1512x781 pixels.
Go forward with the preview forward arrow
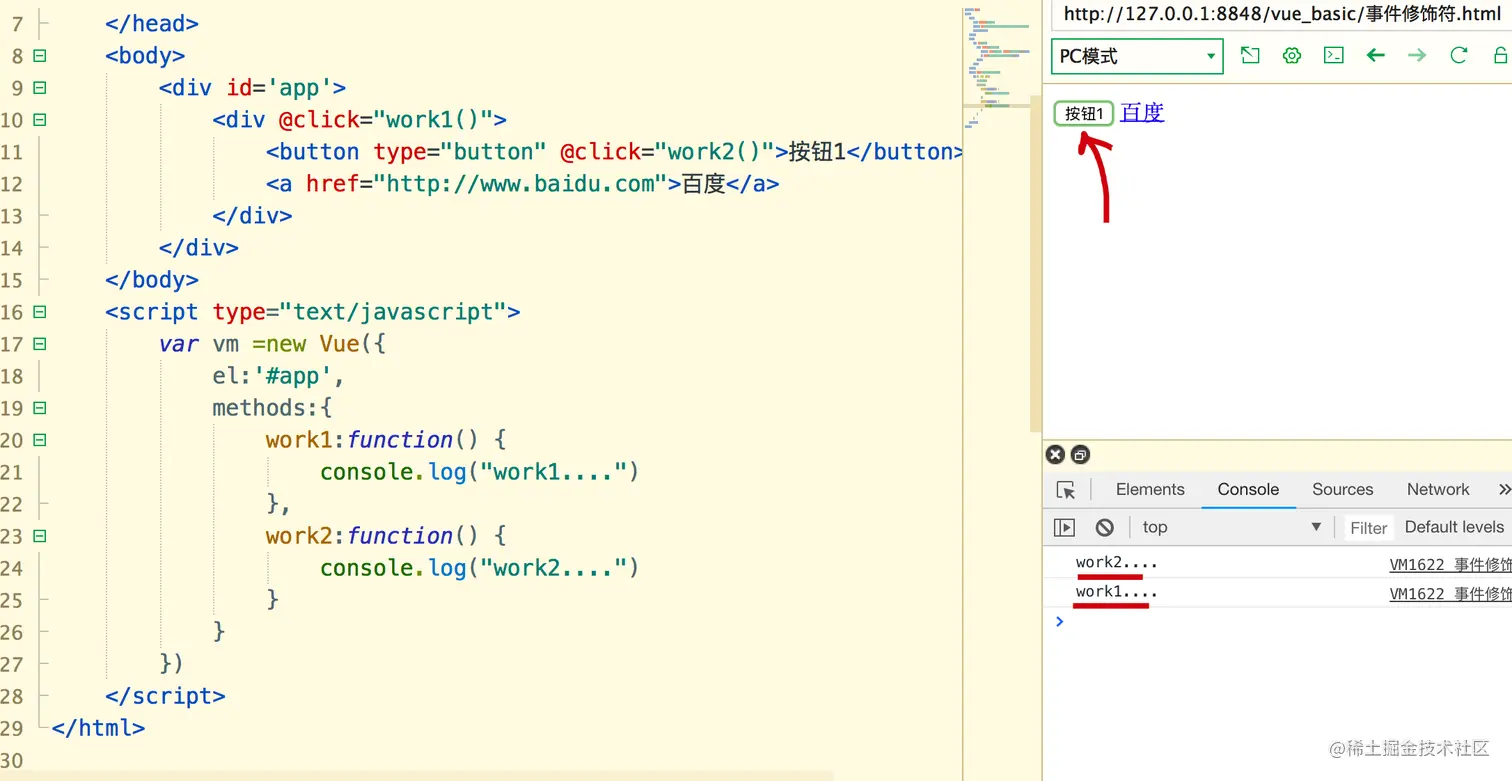coord(1417,56)
